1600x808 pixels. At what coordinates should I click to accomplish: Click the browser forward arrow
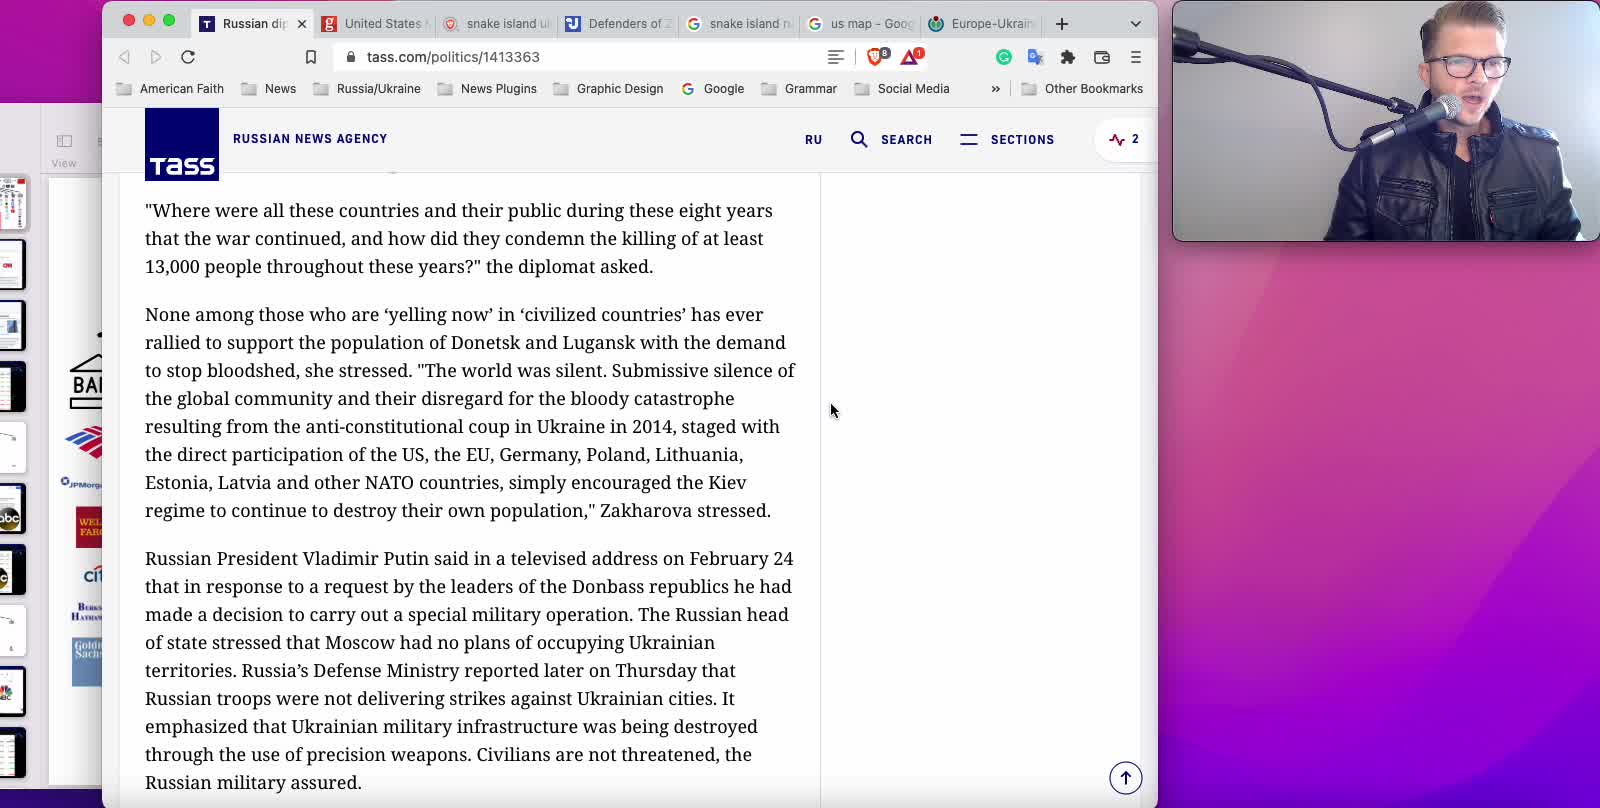click(155, 57)
